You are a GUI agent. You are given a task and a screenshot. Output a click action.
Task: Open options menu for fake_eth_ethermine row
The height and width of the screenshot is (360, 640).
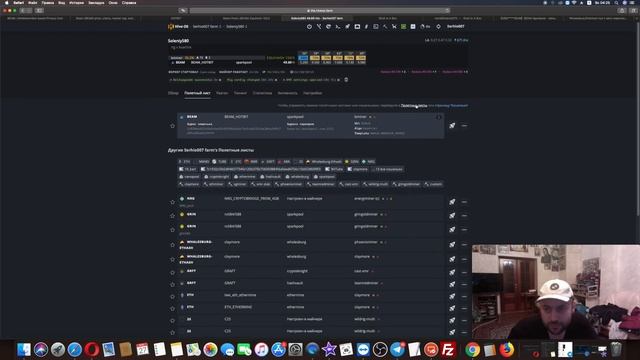click(464, 296)
